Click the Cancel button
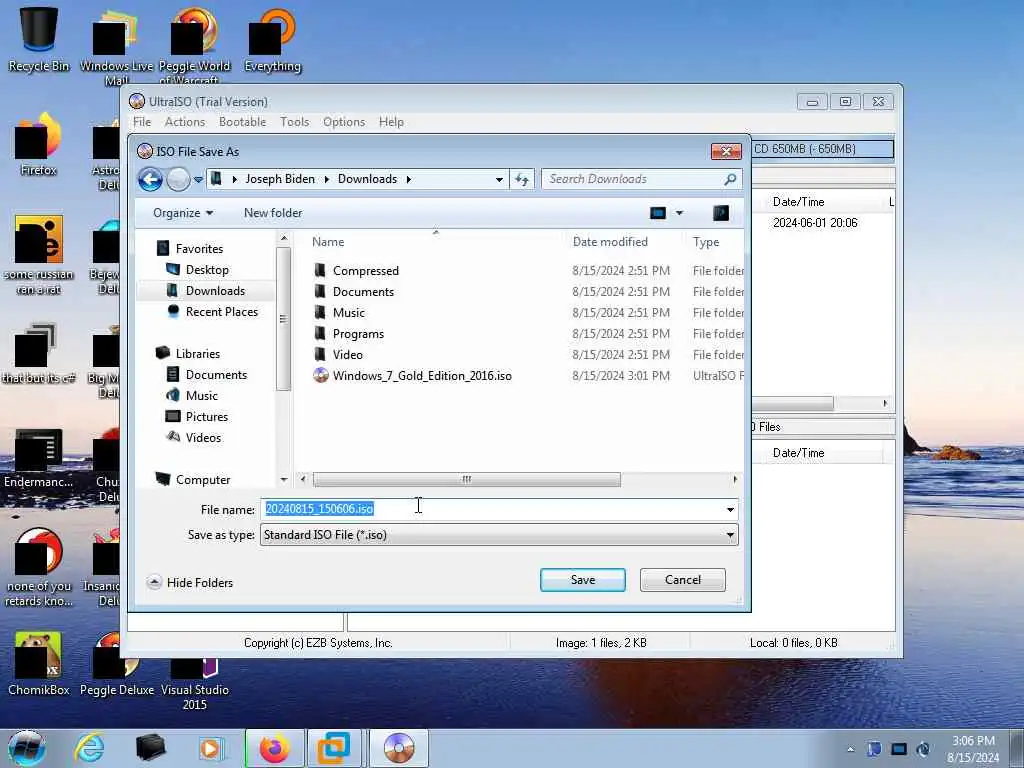The image size is (1024, 768). coord(682,580)
